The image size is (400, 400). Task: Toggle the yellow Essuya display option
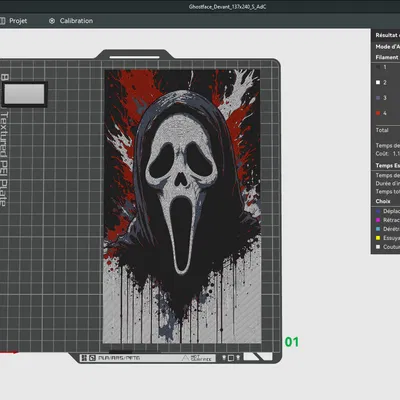pos(378,238)
